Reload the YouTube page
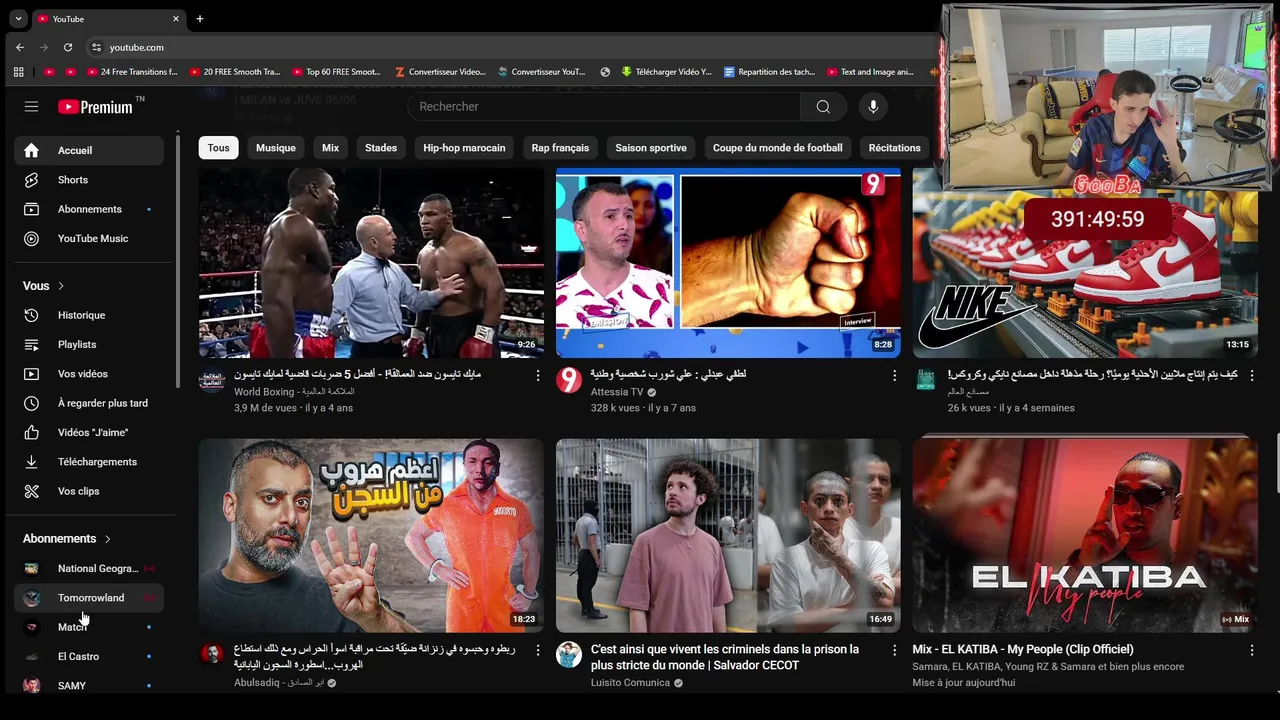 pyautogui.click(x=67, y=47)
